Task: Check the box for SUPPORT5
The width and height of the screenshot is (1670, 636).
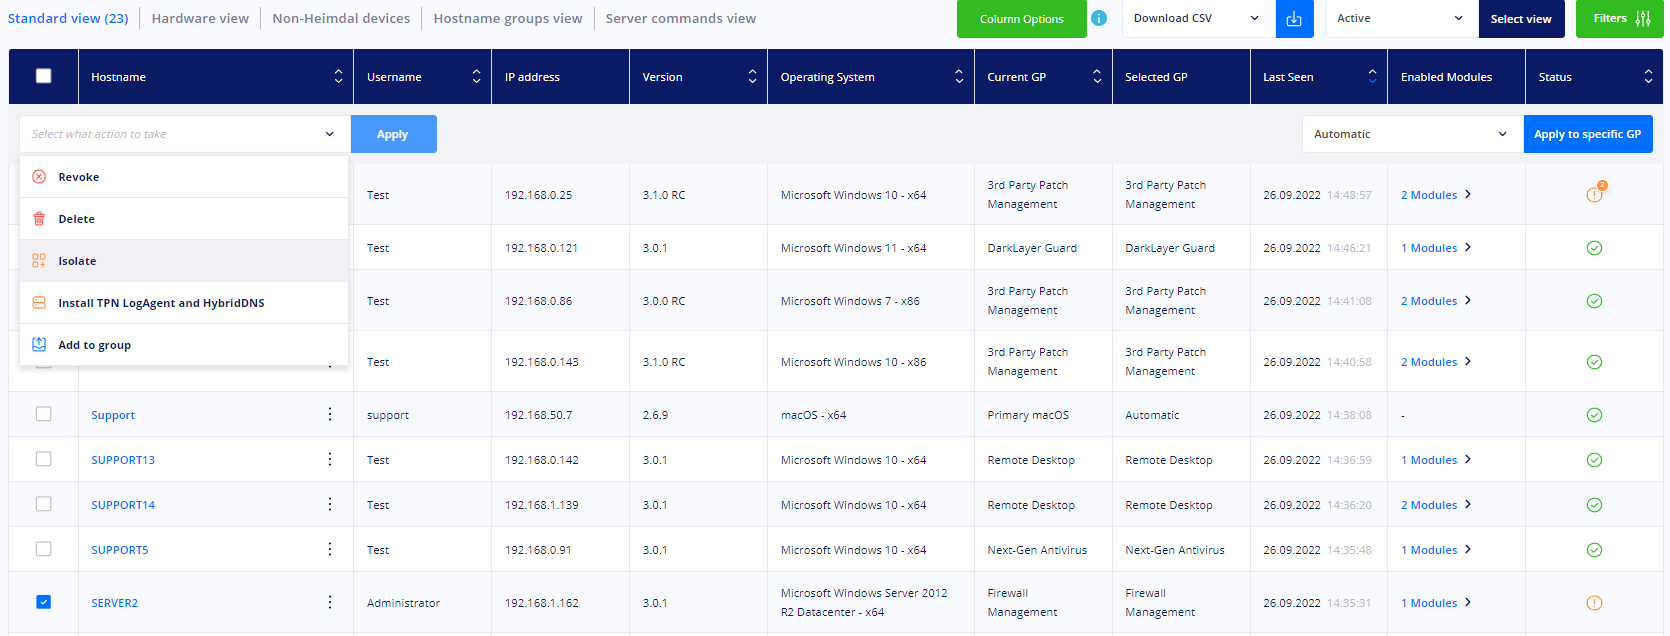Action: pos(43,549)
